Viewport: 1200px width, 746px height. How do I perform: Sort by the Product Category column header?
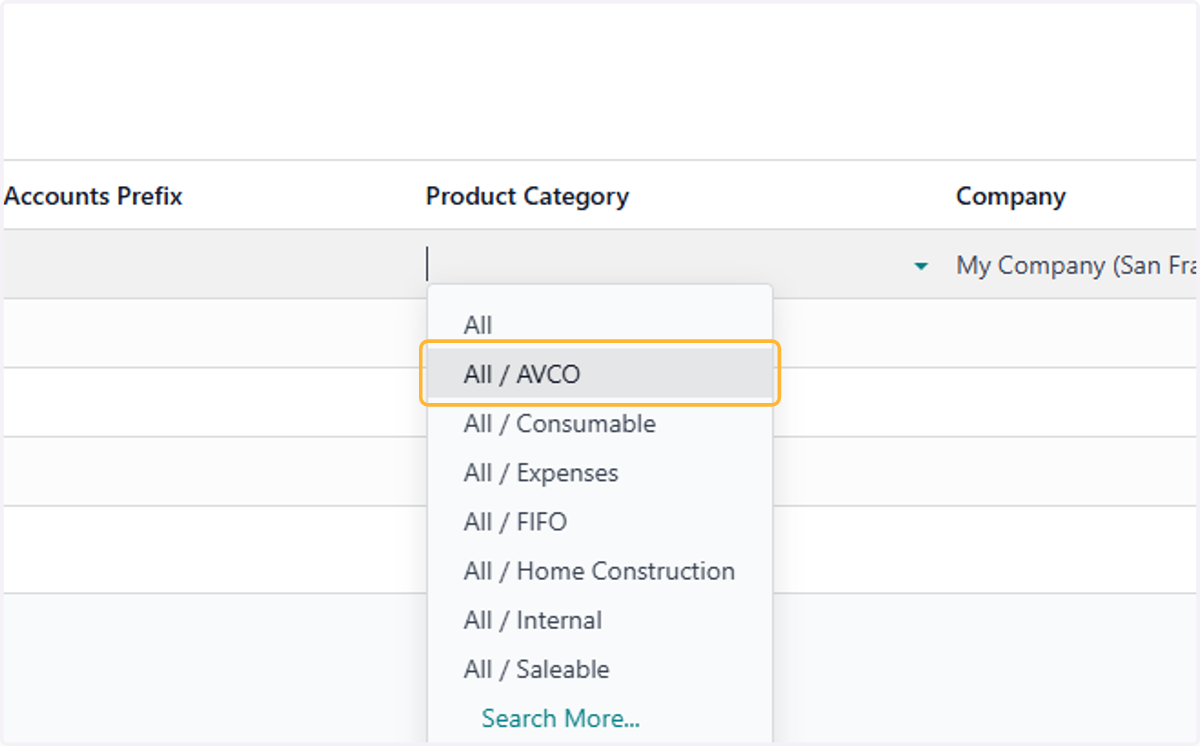click(x=527, y=196)
